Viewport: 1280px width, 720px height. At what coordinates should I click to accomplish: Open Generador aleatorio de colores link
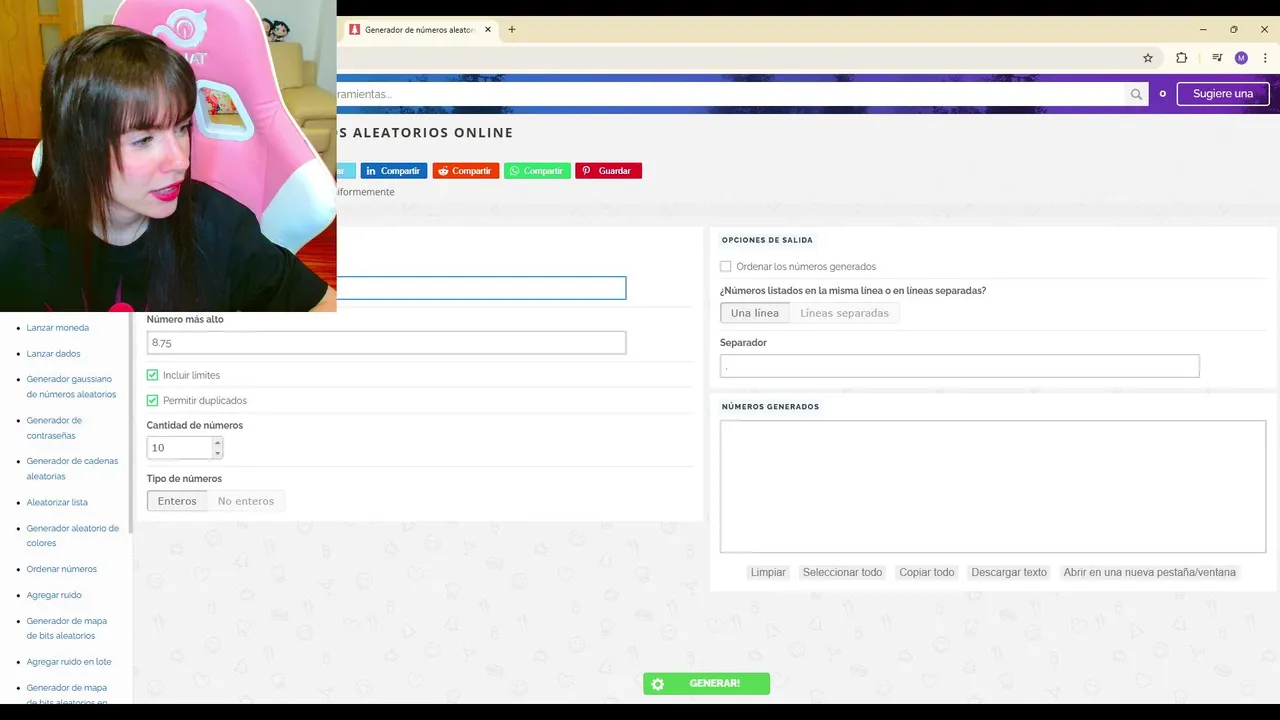[72, 536]
